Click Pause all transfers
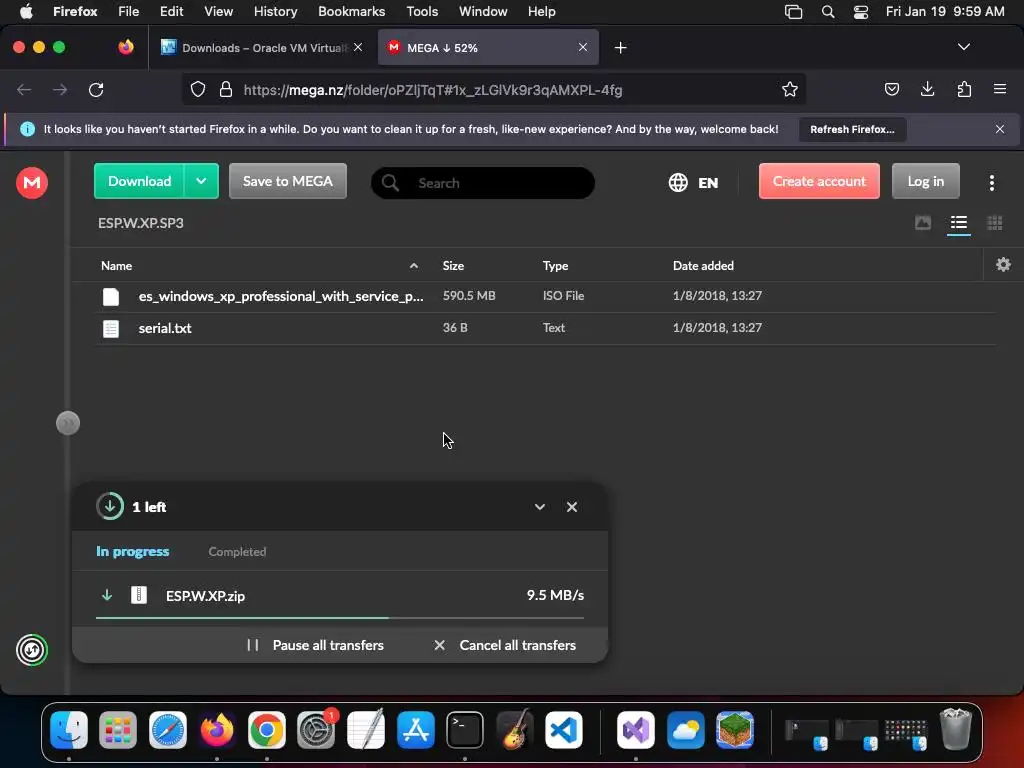This screenshot has height=768, width=1024. pos(316,645)
